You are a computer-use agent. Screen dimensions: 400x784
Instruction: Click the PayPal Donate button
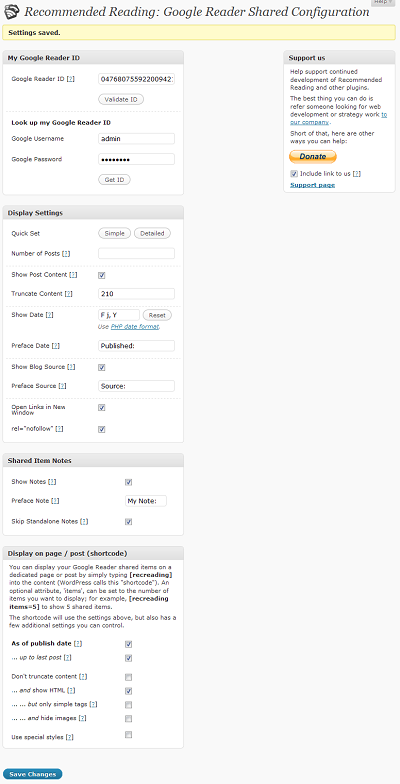[313, 156]
